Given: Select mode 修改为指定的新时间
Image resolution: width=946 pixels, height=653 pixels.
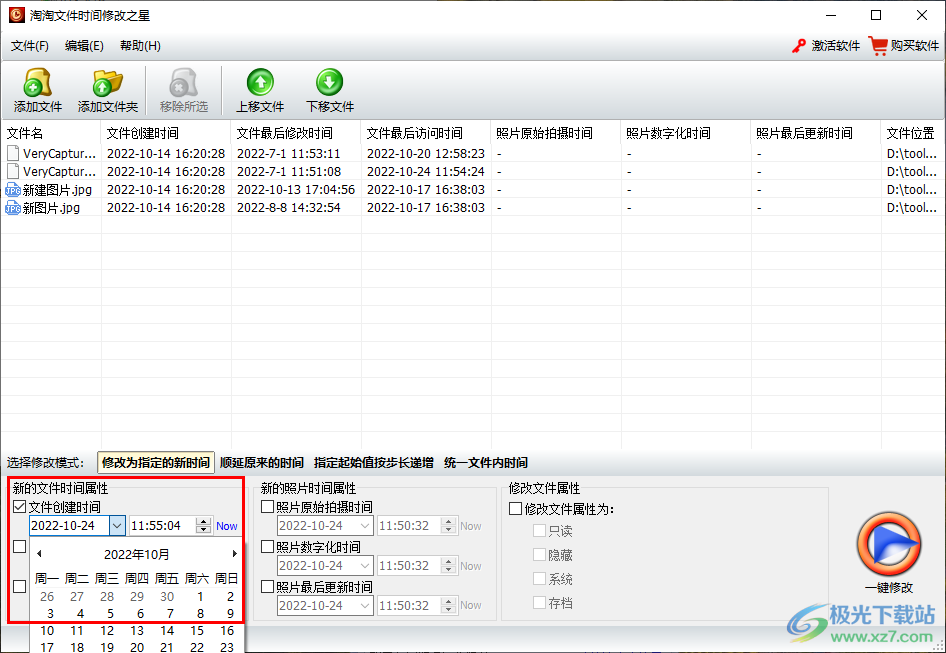Looking at the screenshot, I should (x=156, y=463).
